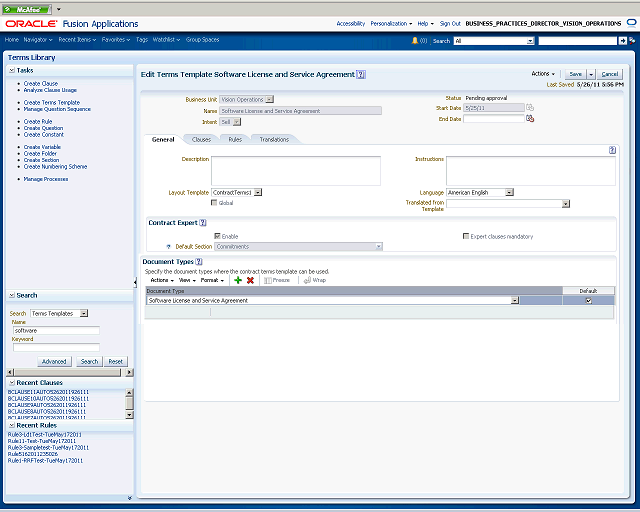Image resolution: width=640 pixels, height=512 pixels.
Task: Click the Oracle chat bubble icon at top right
Action: click(x=631, y=23)
